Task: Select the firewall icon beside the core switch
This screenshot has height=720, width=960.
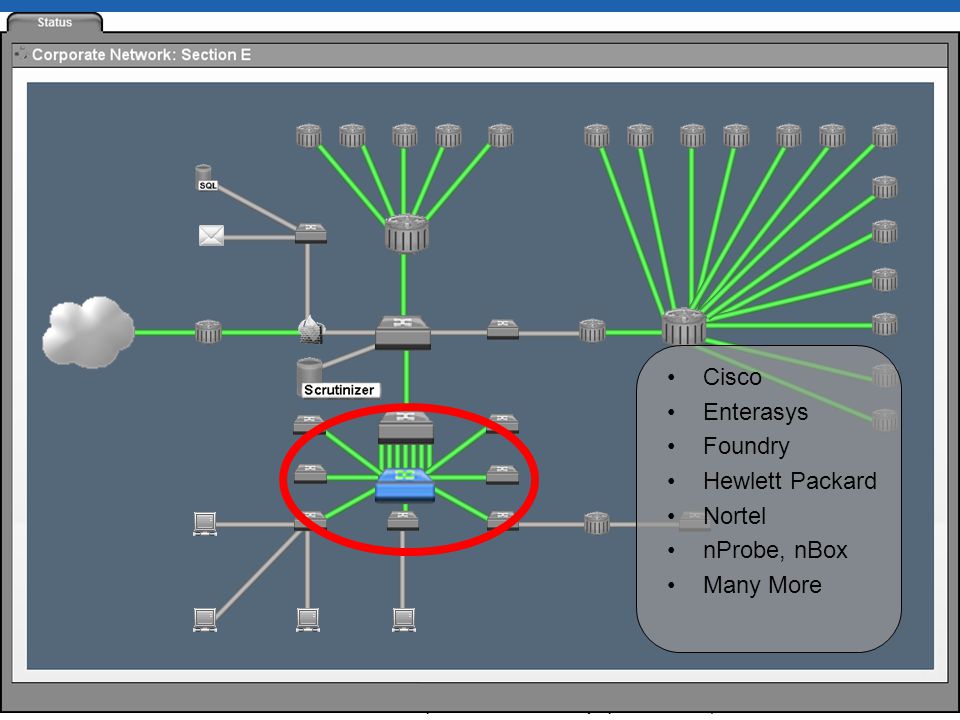Action: tap(310, 329)
